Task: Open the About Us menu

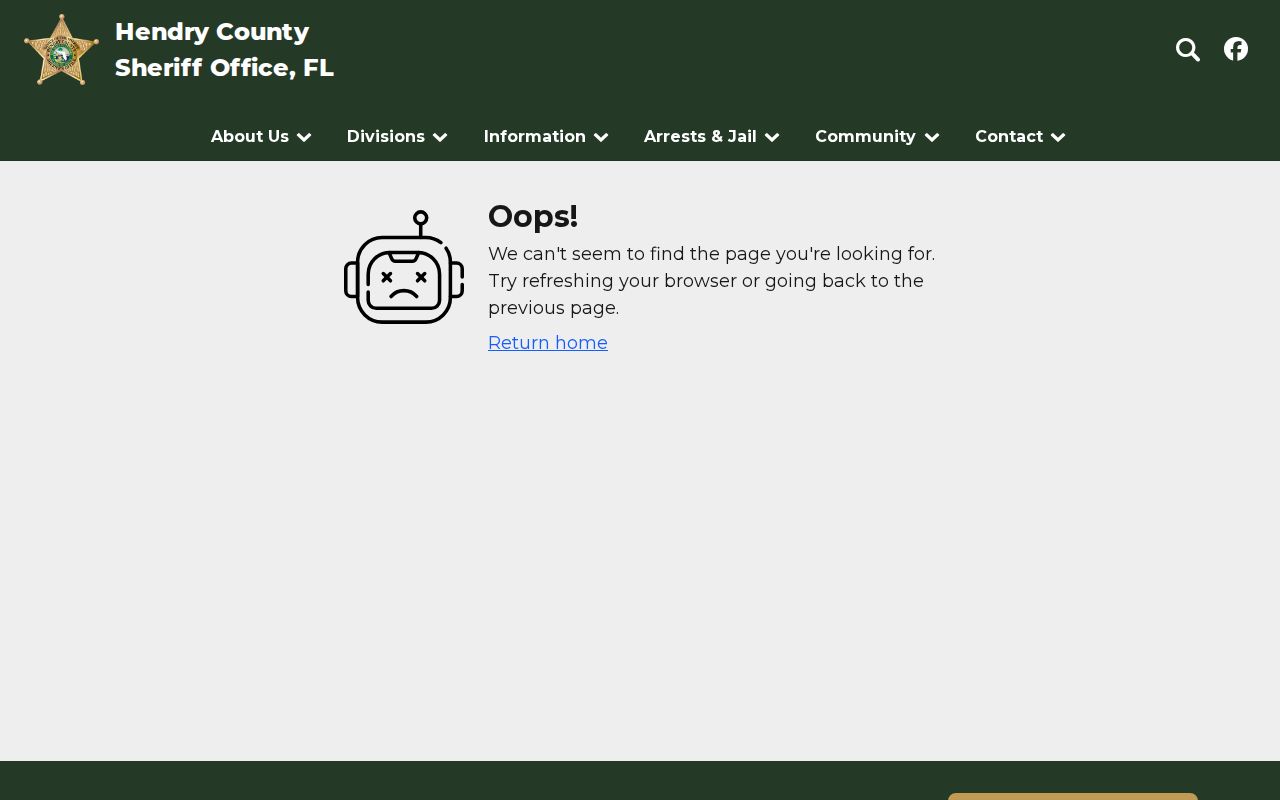Action: click(250, 136)
